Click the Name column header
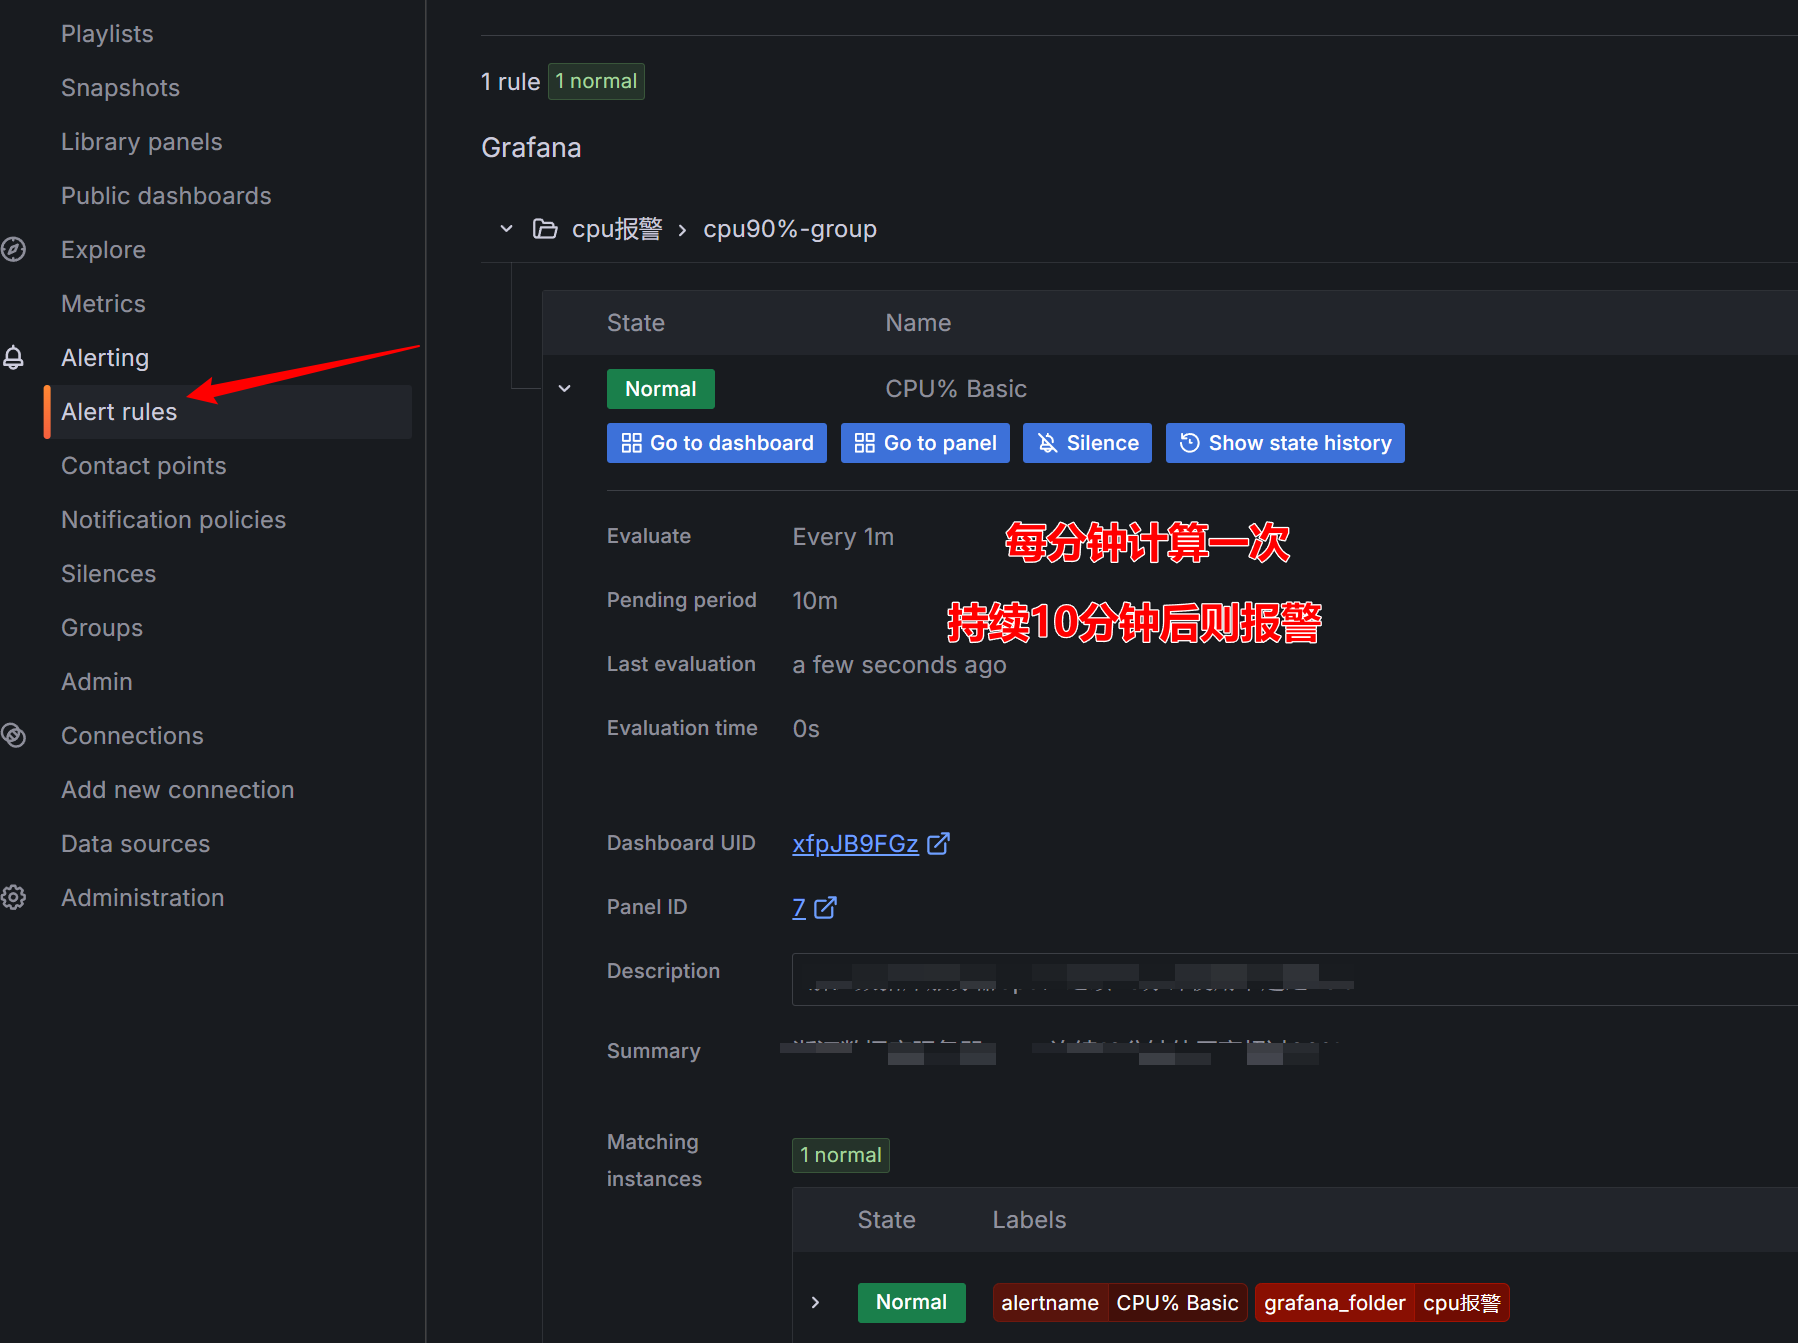The height and width of the screenshot is (1343, 1798). 918,323
